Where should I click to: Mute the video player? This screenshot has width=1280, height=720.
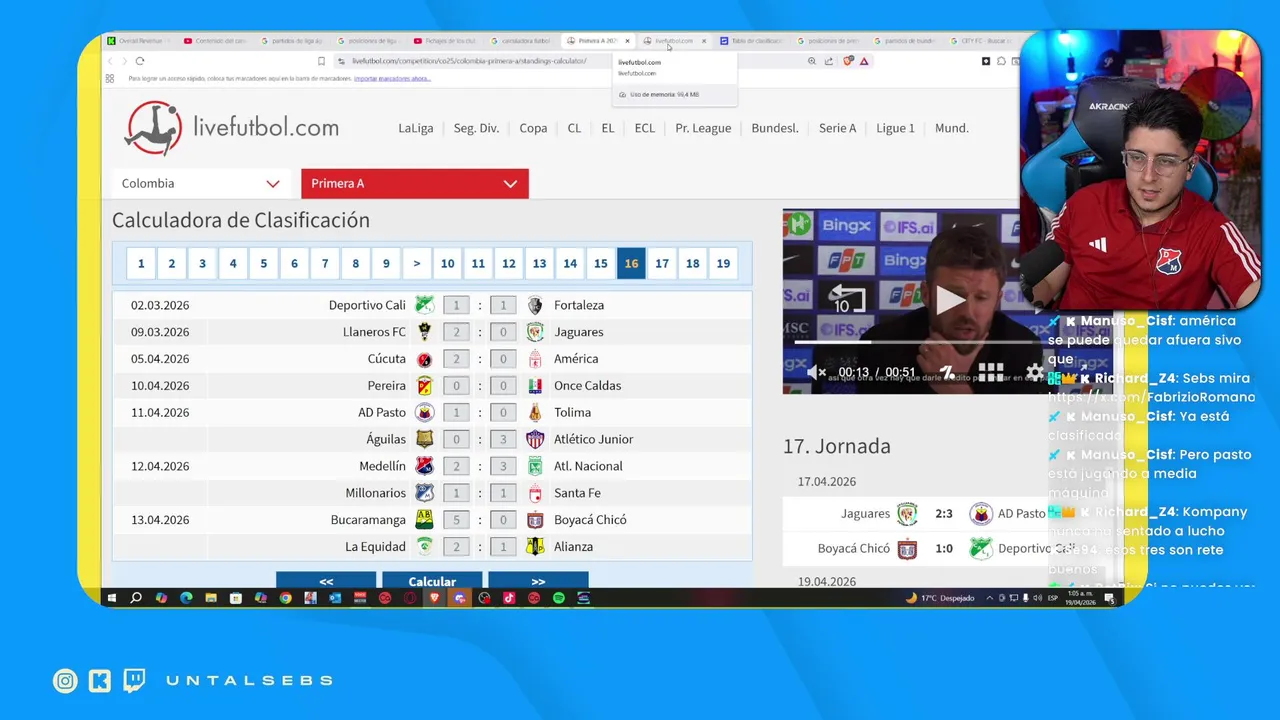815,372
